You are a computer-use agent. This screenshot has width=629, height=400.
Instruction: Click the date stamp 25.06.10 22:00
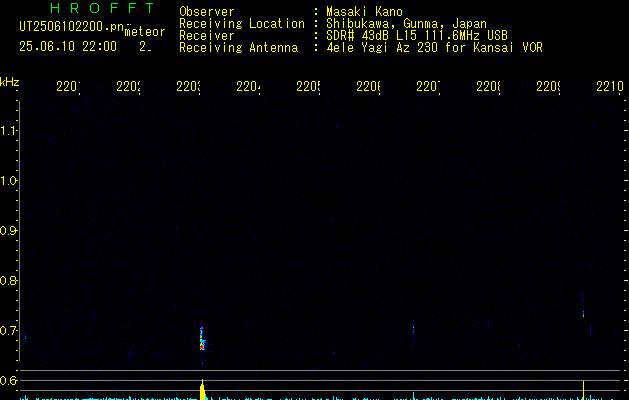68,47
